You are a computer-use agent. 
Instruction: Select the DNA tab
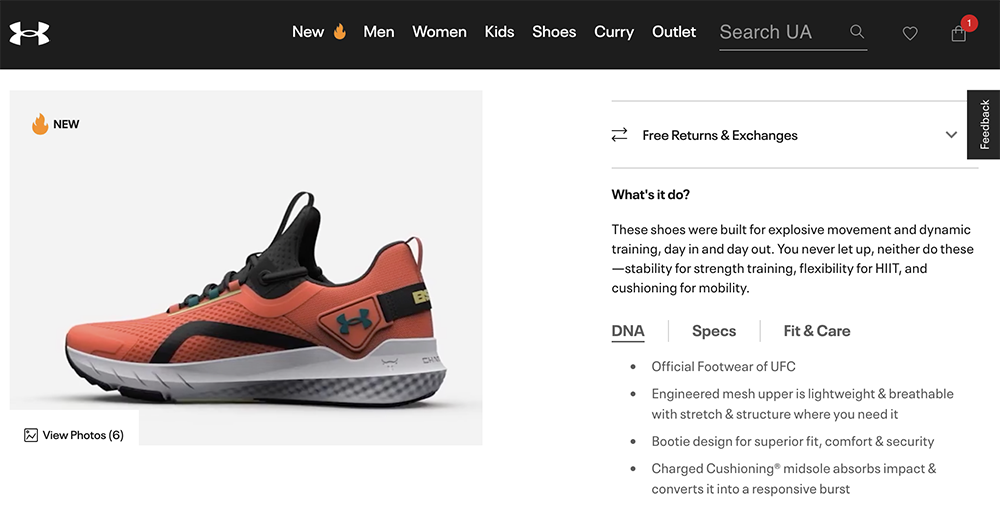click(x=628, y=331)
